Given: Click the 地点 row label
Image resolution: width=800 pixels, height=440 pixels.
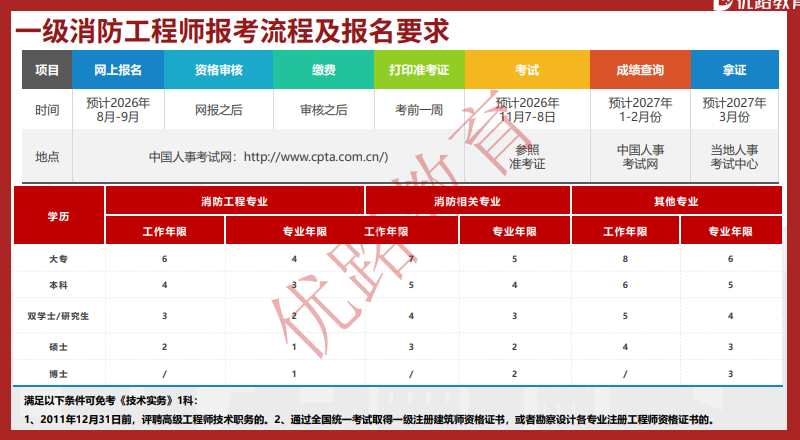Looking at the screenshot, I should 47,157.
